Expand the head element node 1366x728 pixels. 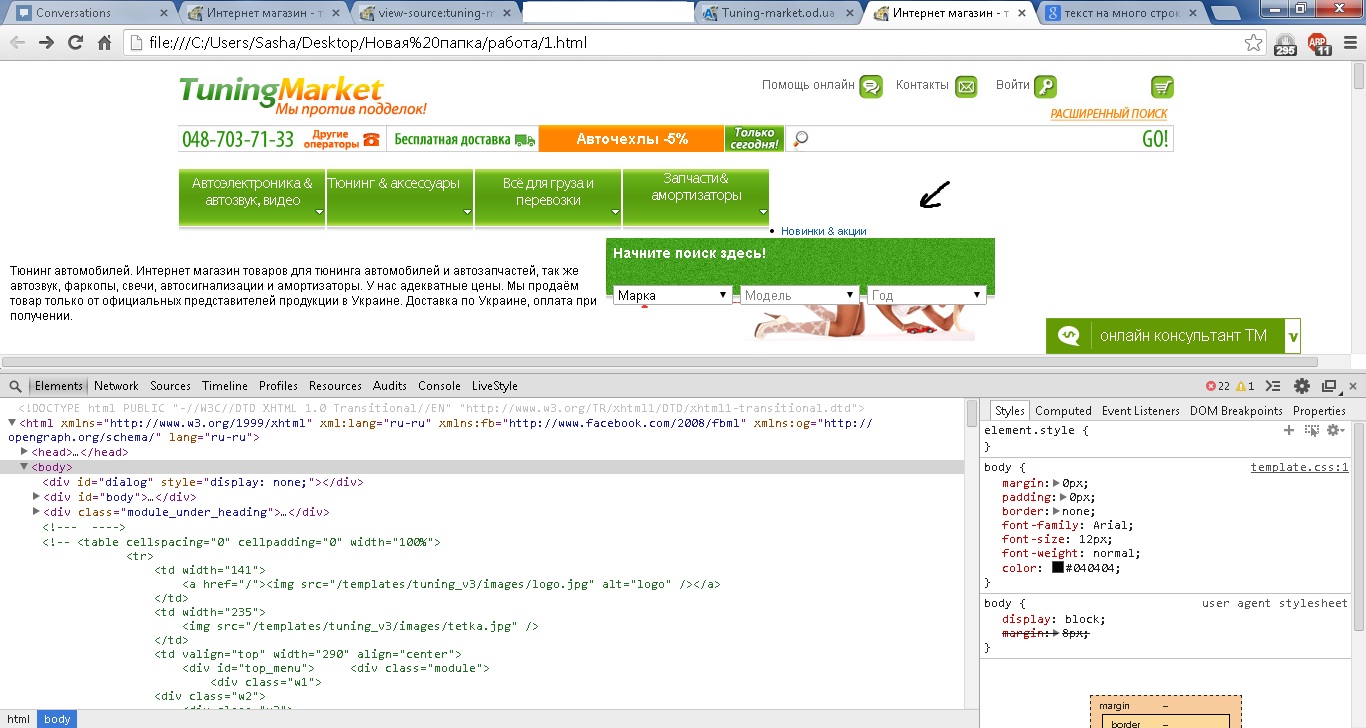pos(24,452)
